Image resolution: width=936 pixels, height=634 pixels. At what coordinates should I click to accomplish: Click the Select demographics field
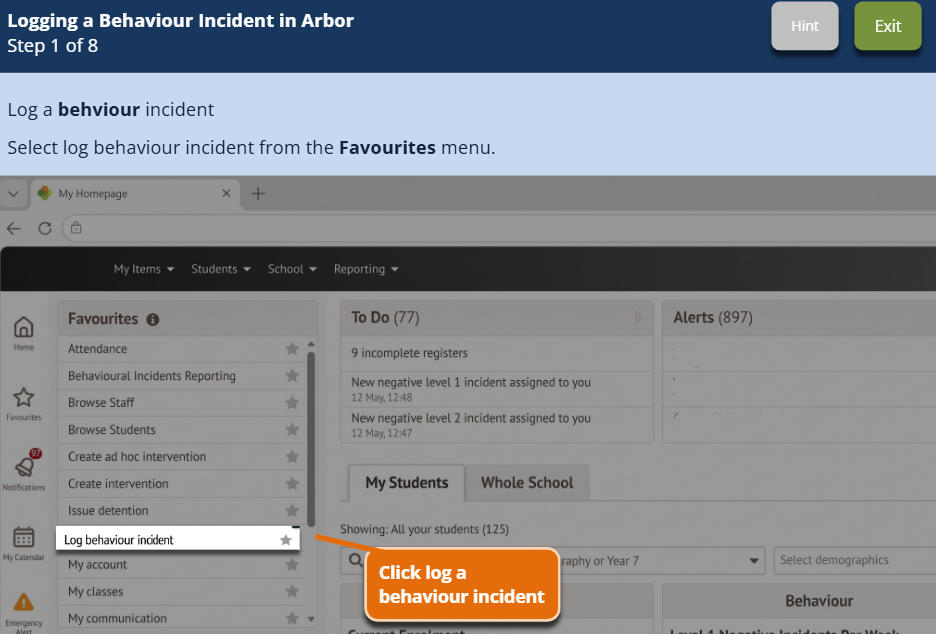(x=855, y=560)
